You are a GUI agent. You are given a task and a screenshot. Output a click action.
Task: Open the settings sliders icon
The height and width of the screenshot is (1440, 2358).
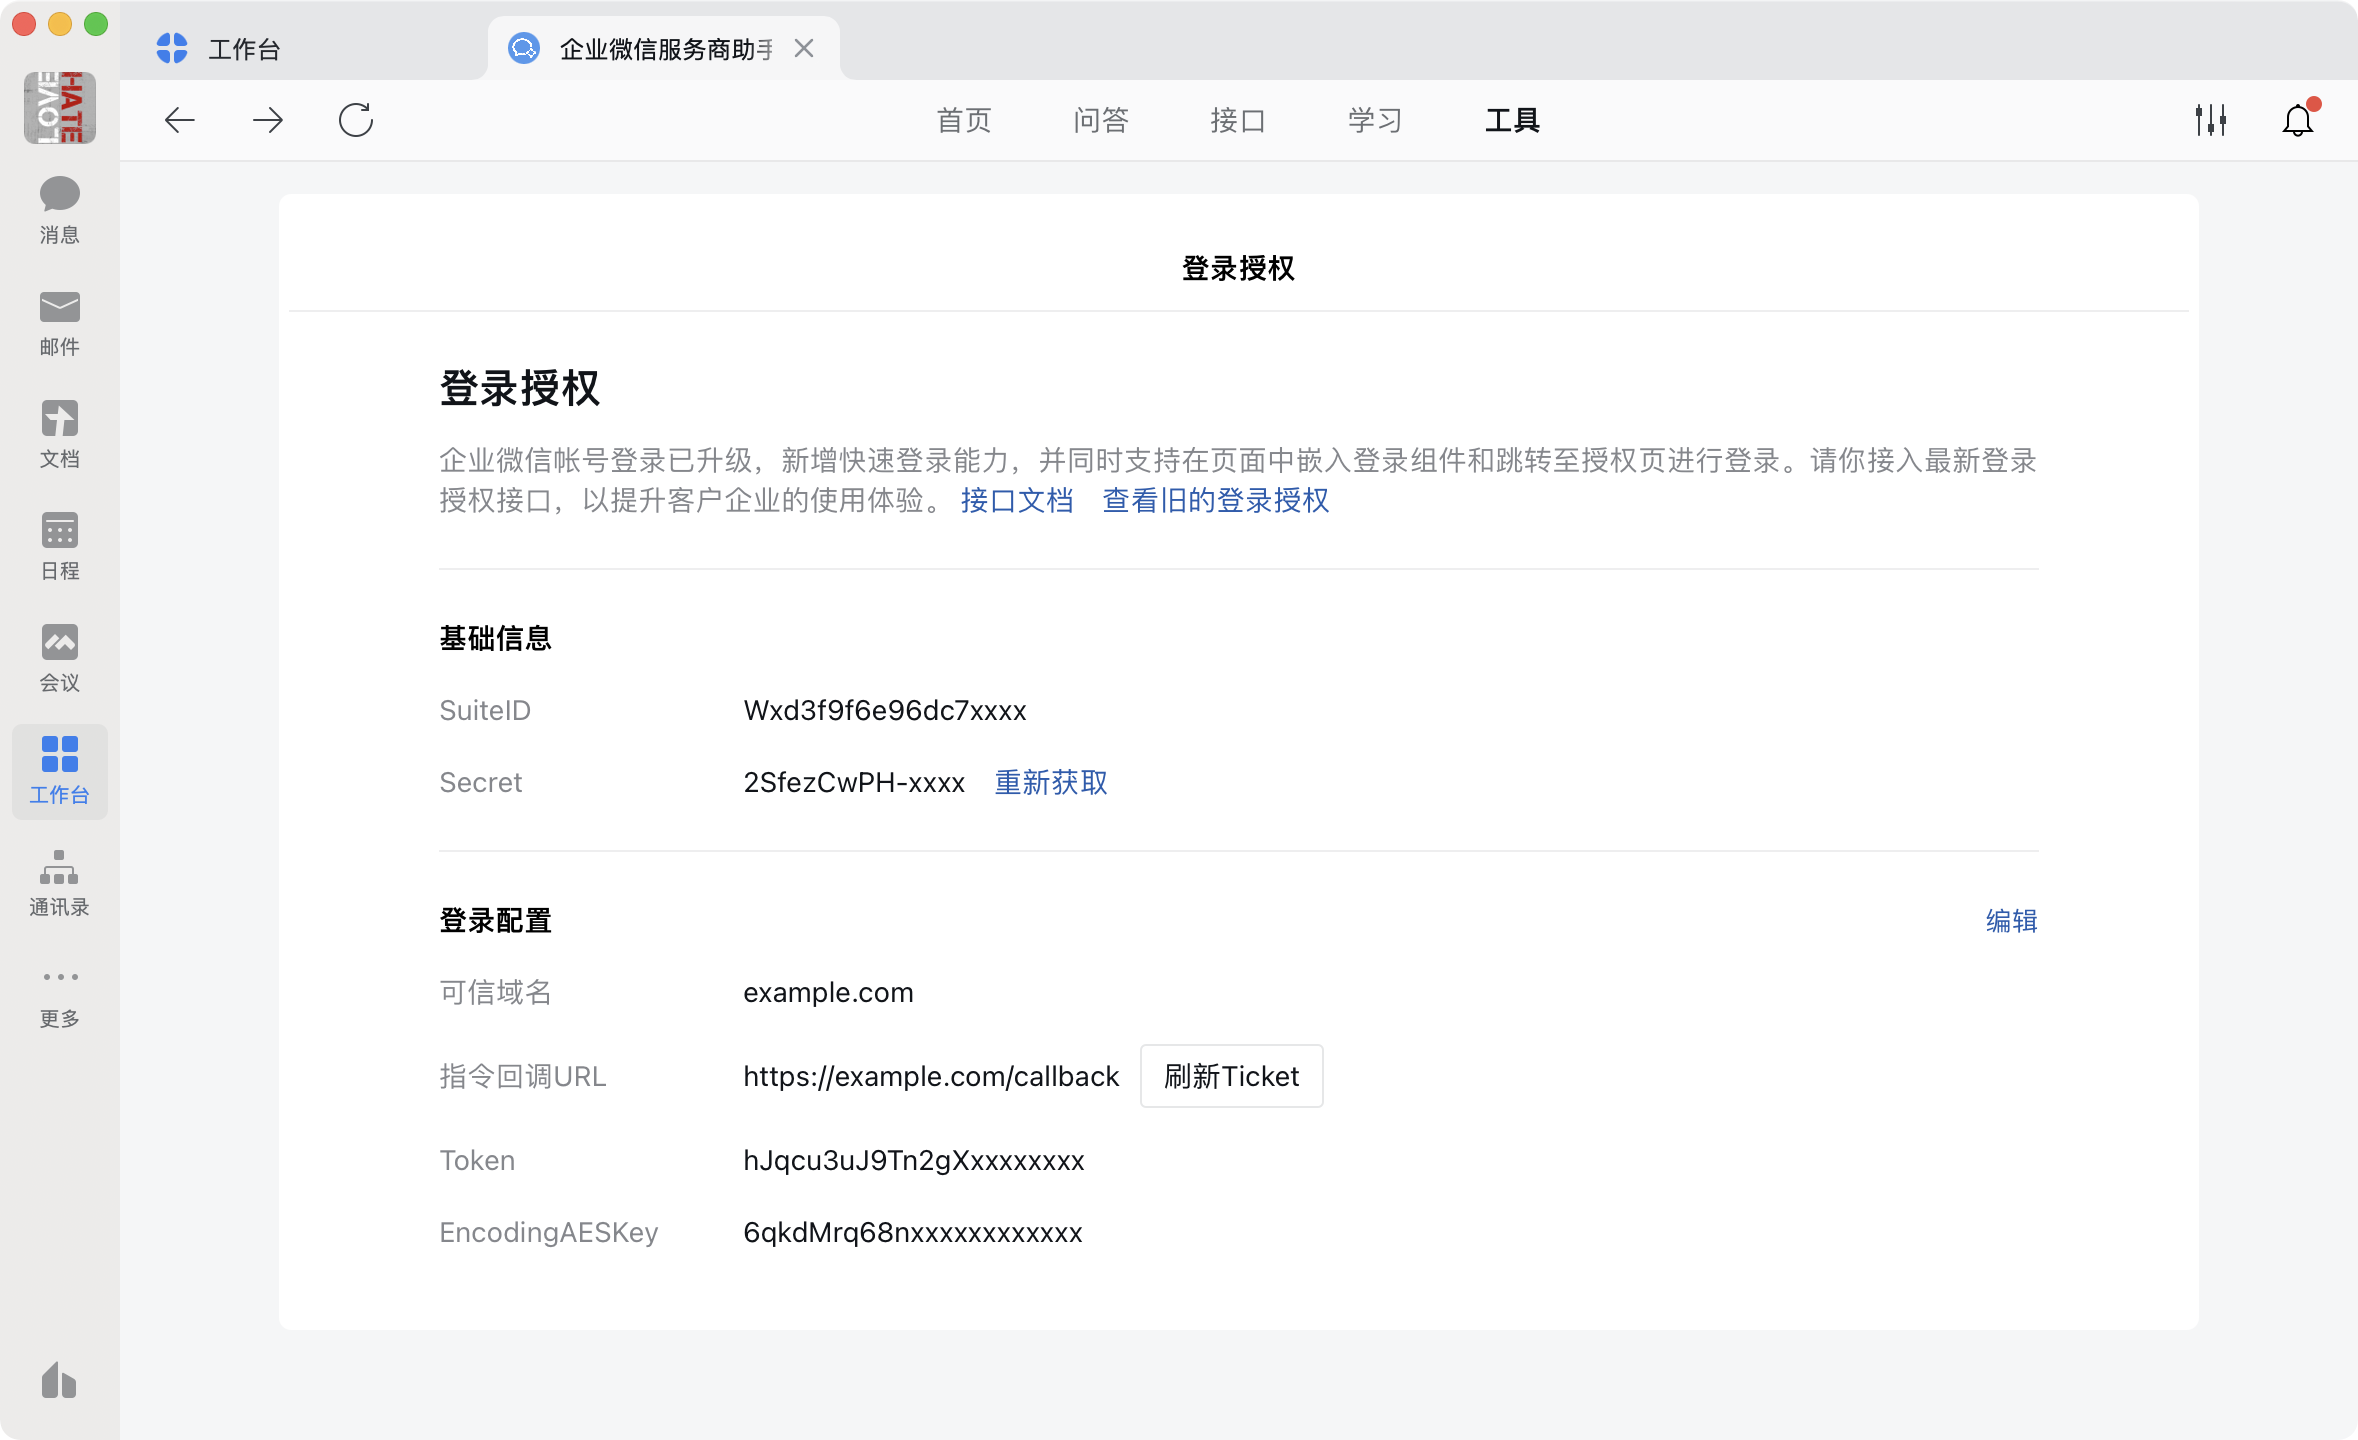[x=2210, y=120]
